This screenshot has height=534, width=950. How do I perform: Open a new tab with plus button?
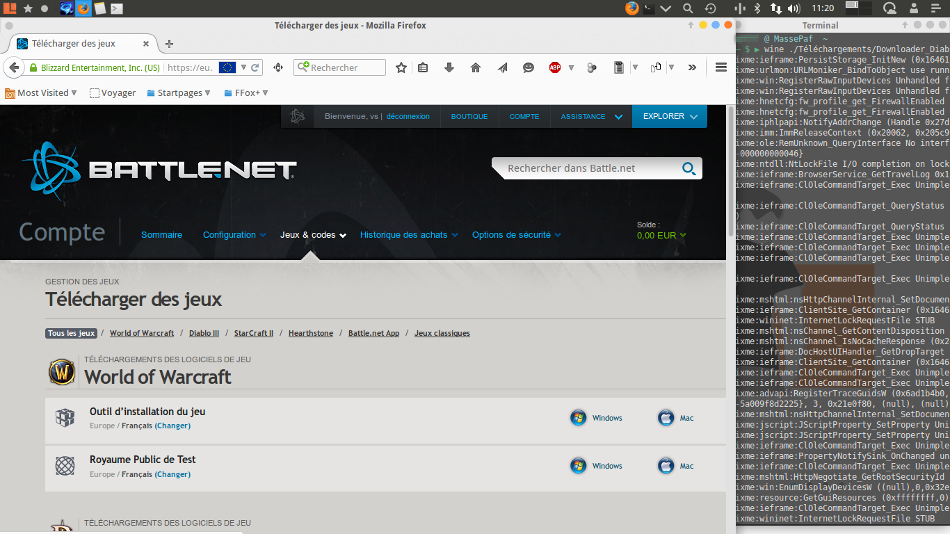click(x=169, y=44)
